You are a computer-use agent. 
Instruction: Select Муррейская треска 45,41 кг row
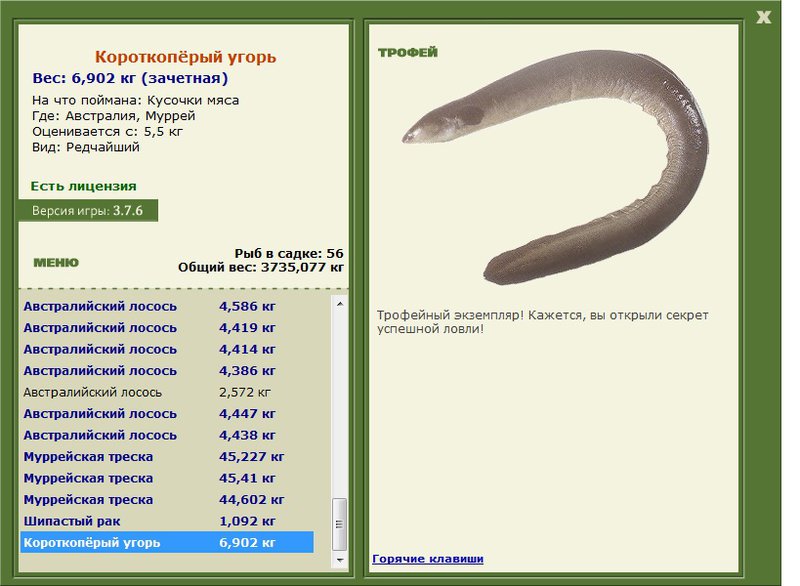point(167,478)
